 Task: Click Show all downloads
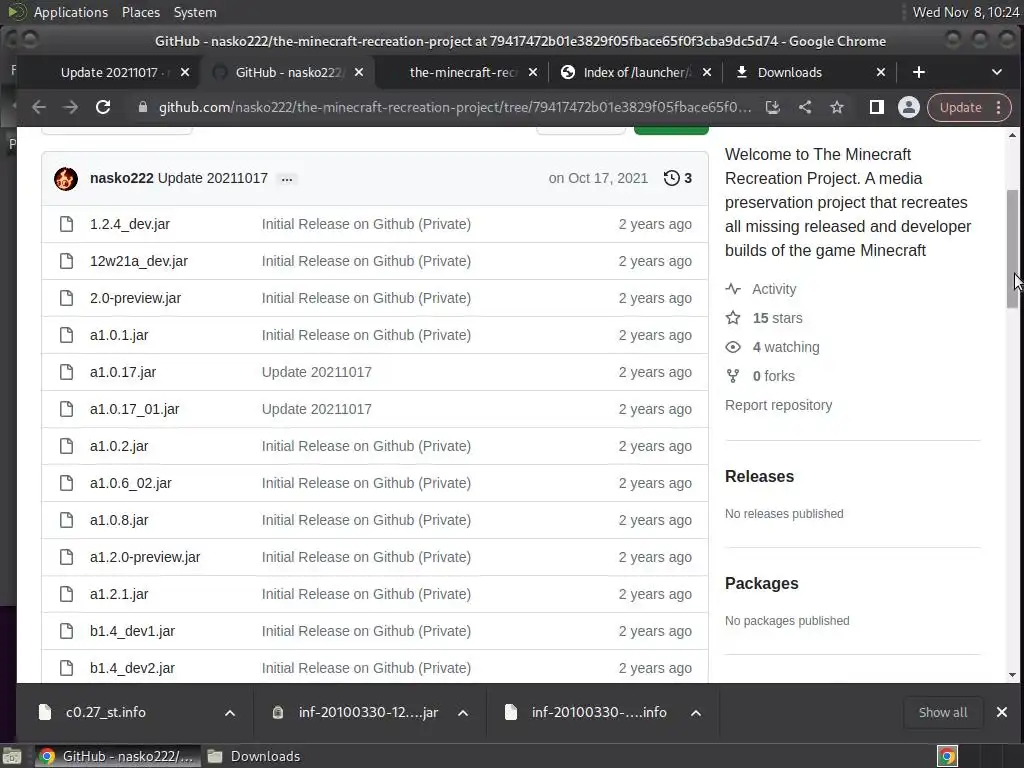943,712
